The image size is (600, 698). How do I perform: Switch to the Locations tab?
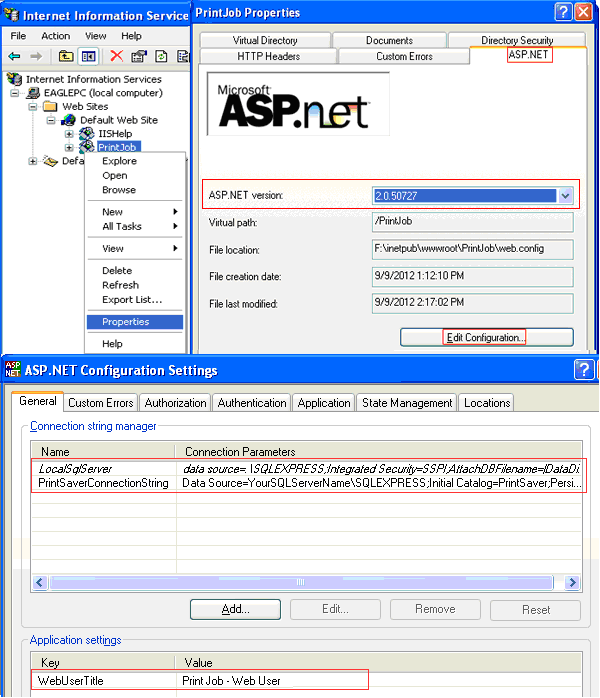tap(487, 403)
